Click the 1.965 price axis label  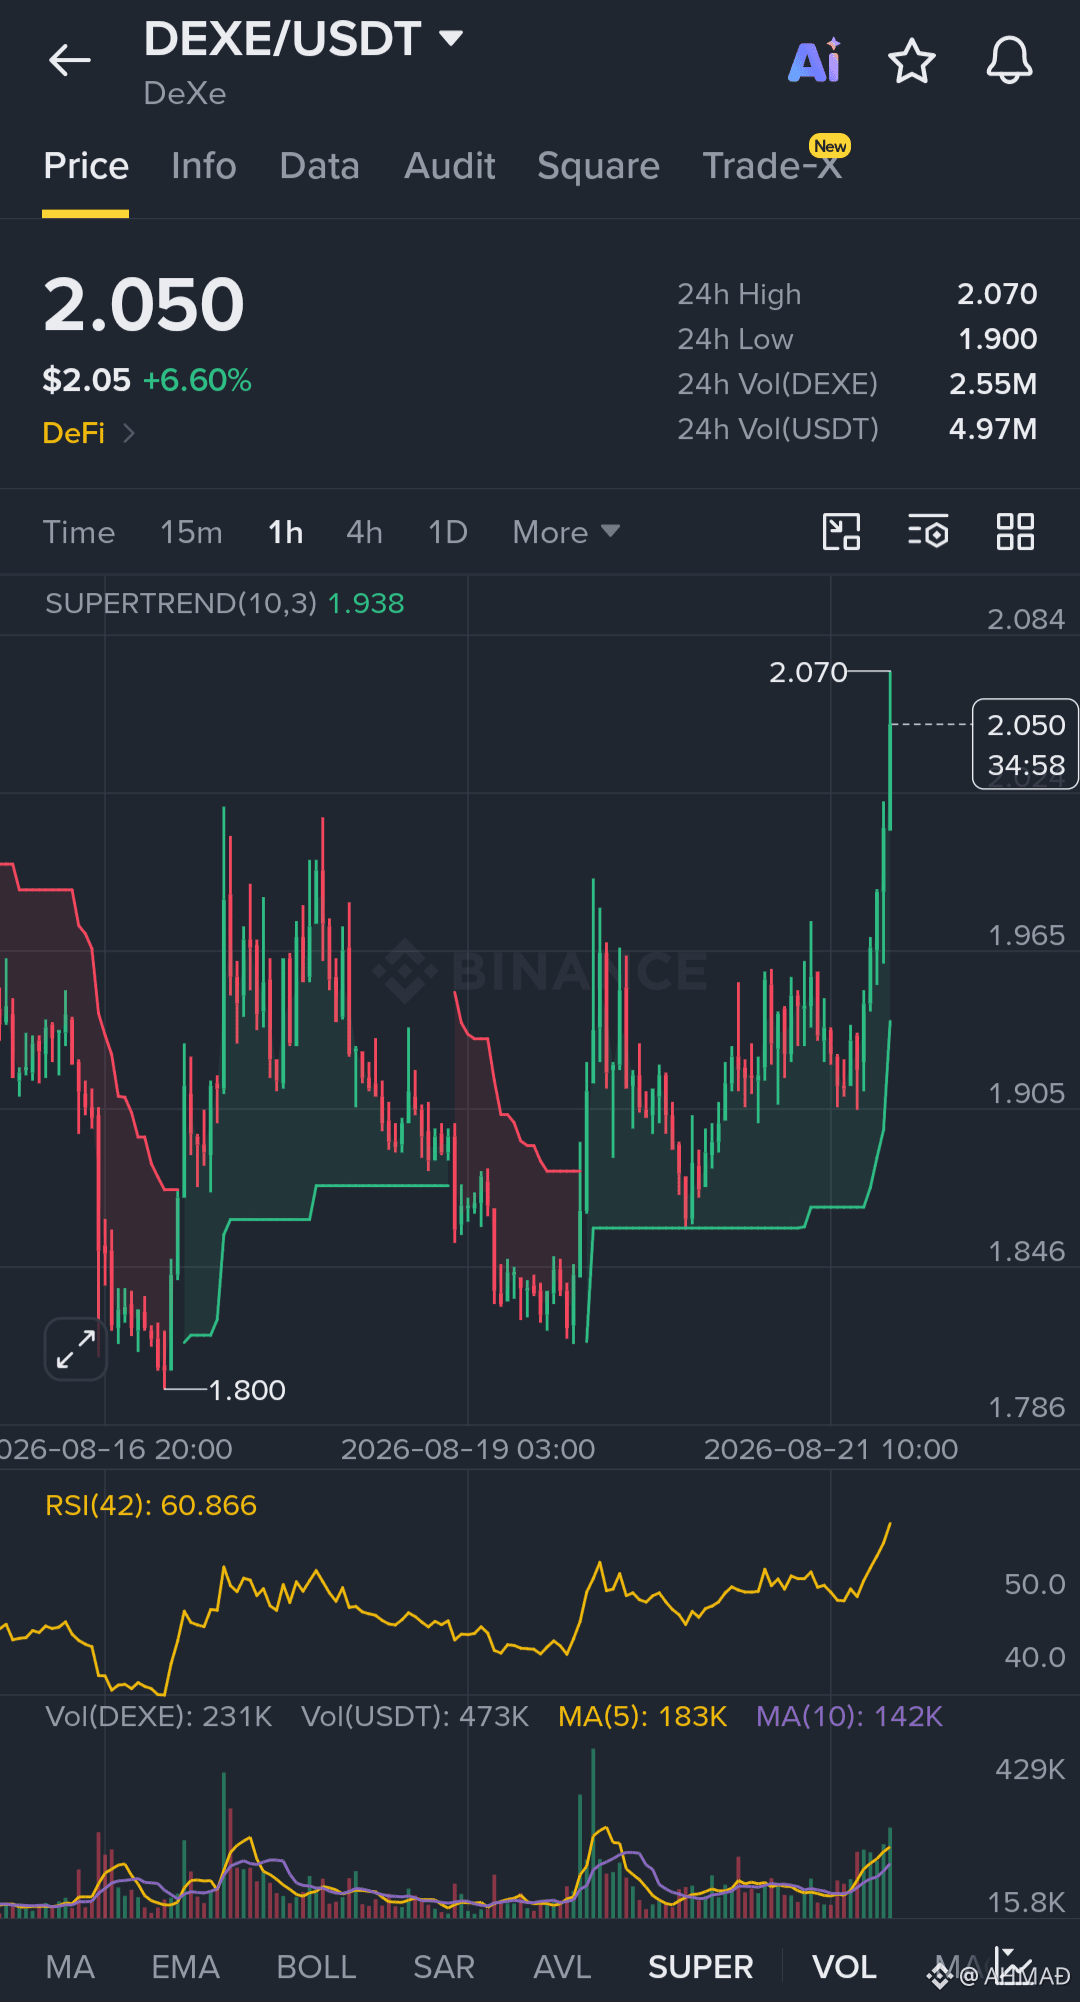(1026, 935)
